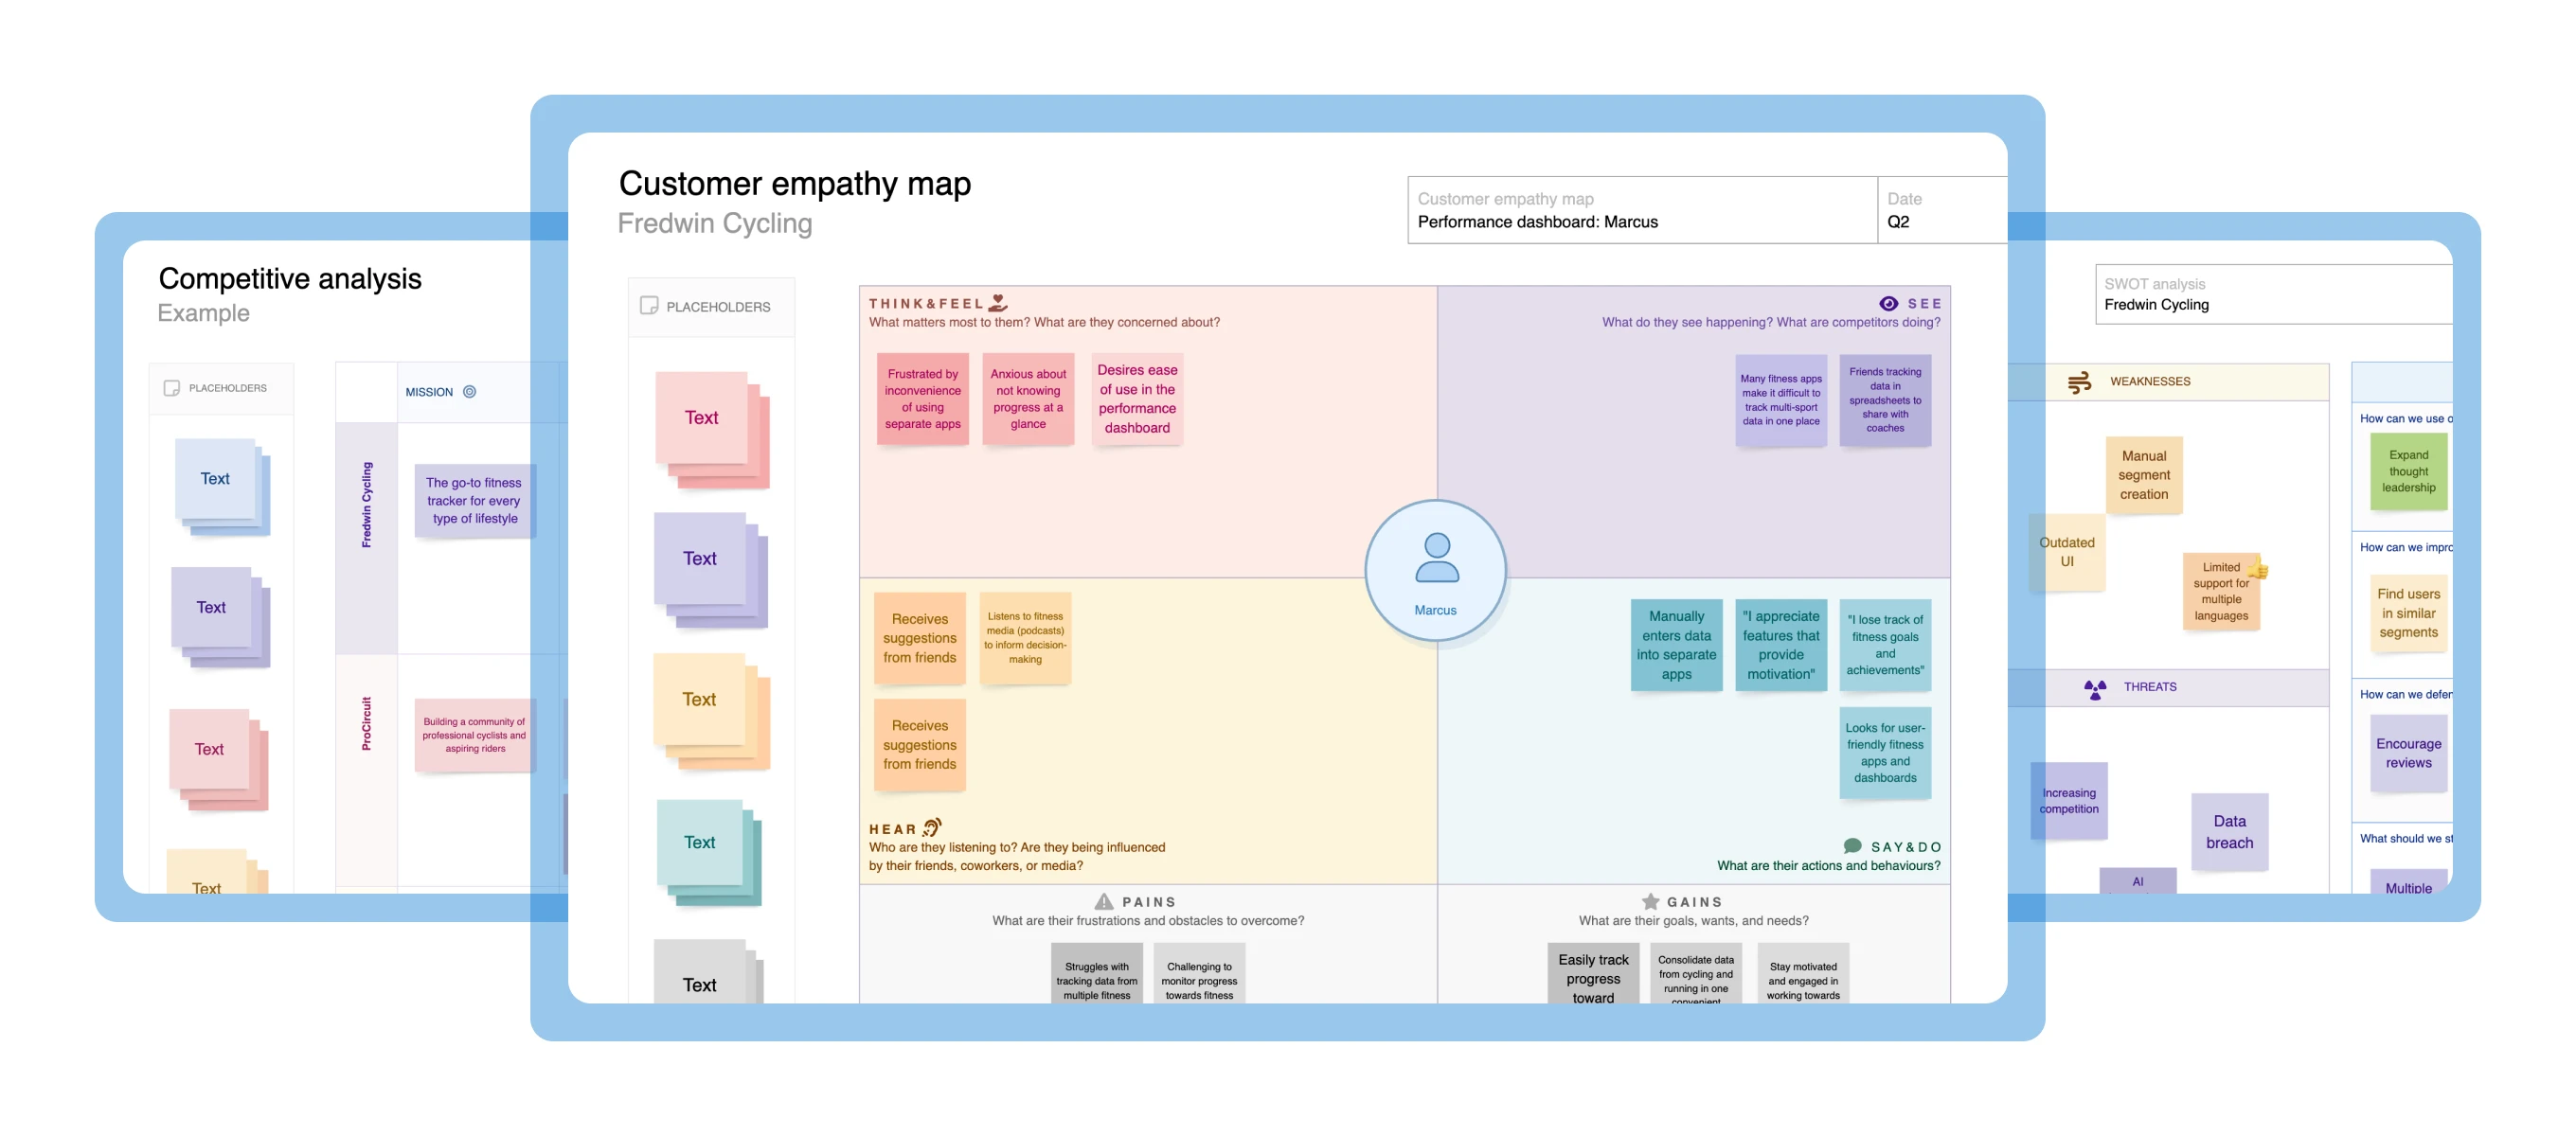Screen dimensions: 2576x1136
Task: Select the teal Text placeholder sticky note
Action: (700, 842)
